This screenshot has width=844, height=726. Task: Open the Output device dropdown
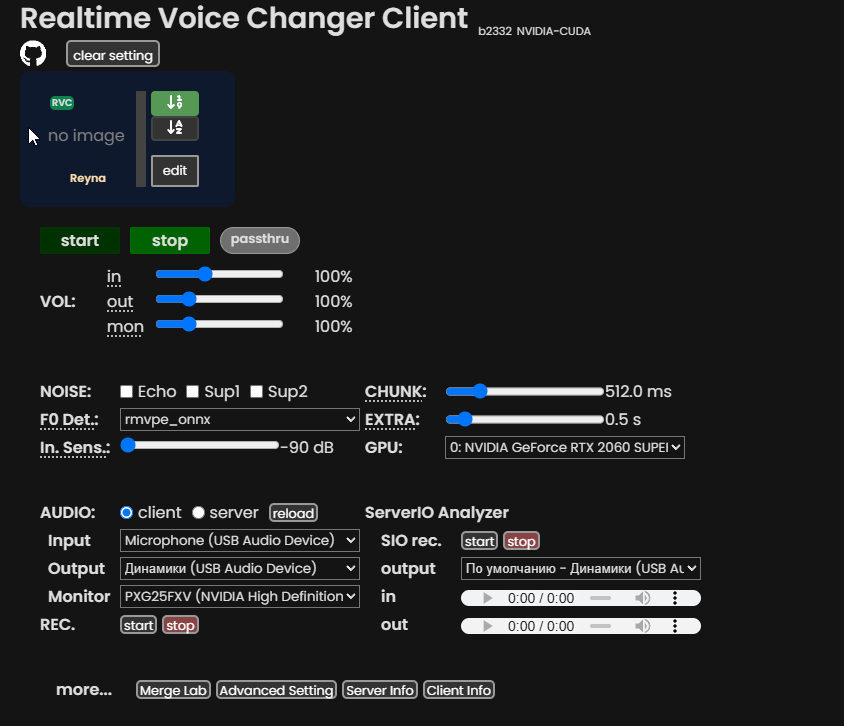(x=240, y=568)
